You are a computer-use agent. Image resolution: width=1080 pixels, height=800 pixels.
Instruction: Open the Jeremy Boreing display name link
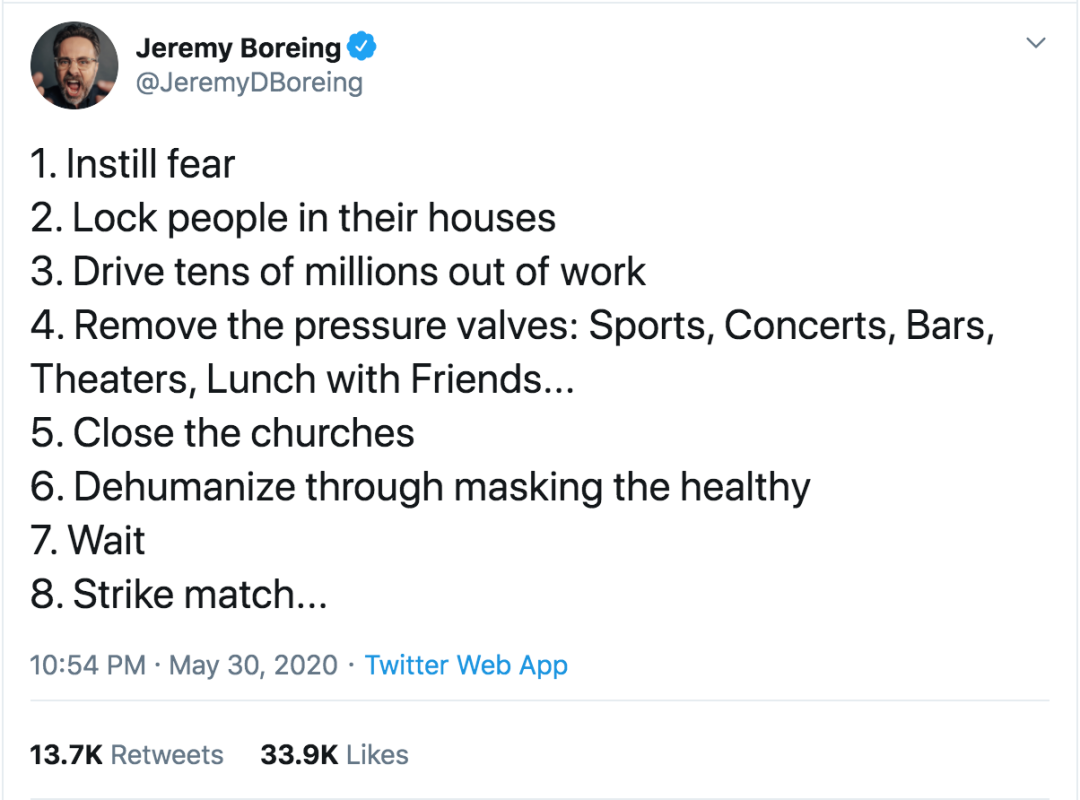(x=237, y=47)
